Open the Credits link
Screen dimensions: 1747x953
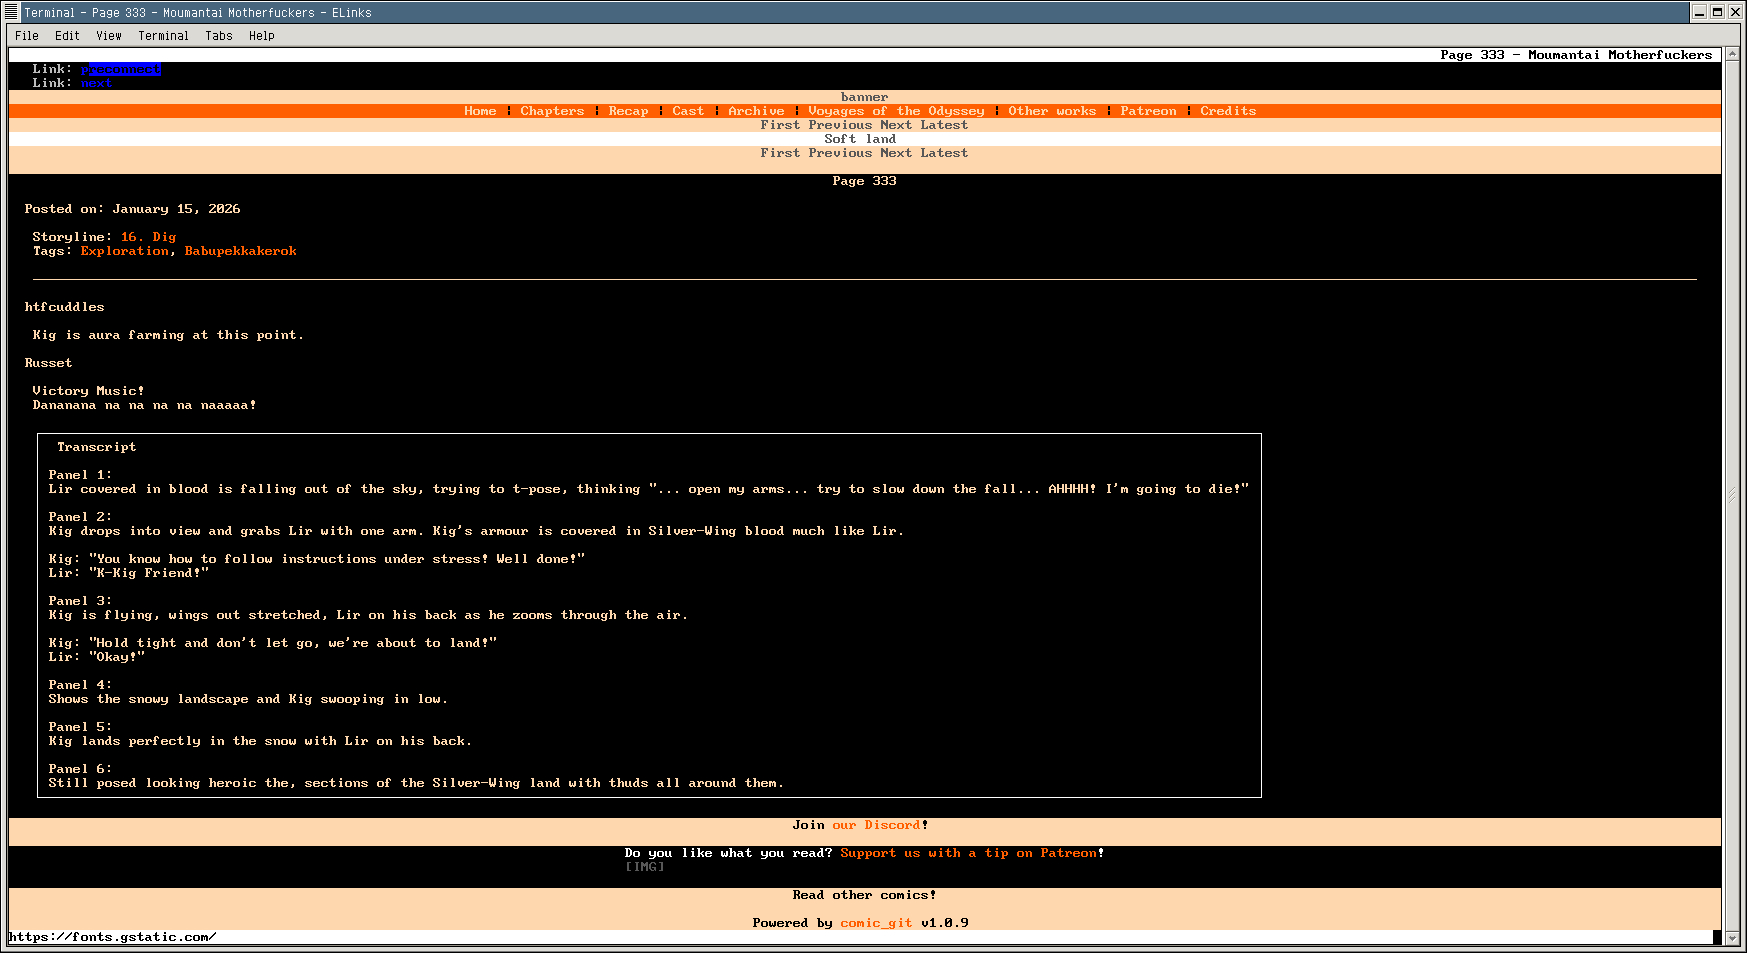1228,111
